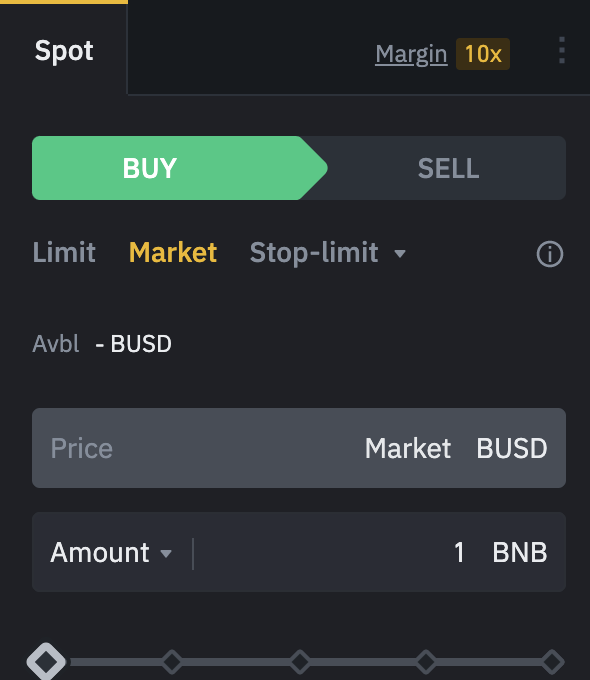Select the Market order tab
The image size is (590, 680).
(x=173, y=253)
